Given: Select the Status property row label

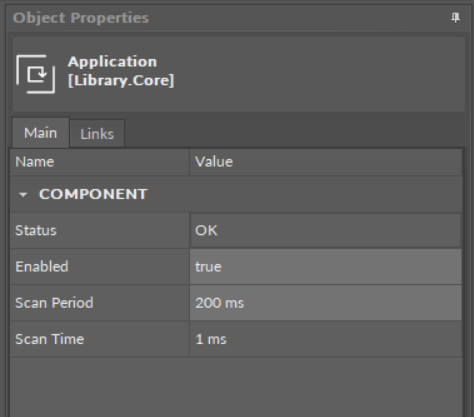Looking at the screenshot, I should click(36, 231).
